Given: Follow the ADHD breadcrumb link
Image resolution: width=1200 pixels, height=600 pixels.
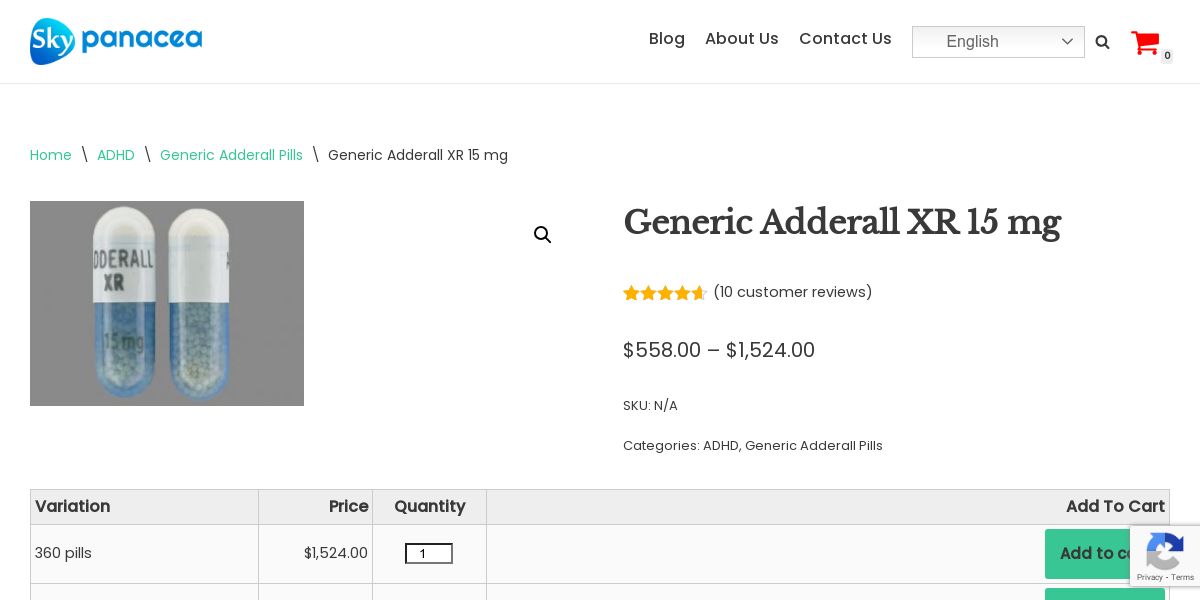Looking at the screenshot, I should click(x=116, y=155).
